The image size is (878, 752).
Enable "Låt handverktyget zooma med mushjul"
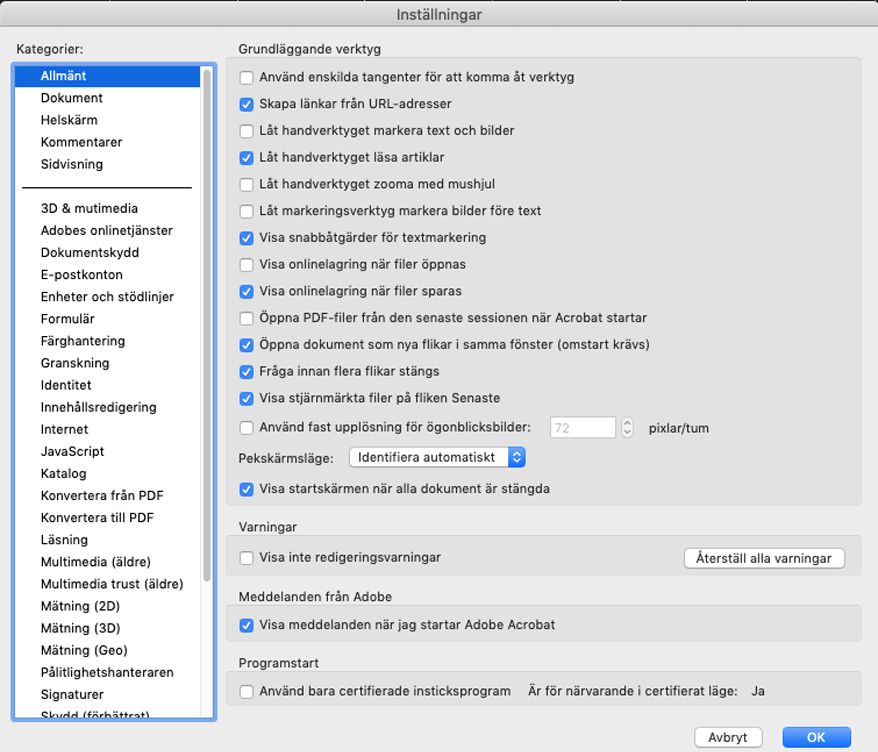[245, 184]
